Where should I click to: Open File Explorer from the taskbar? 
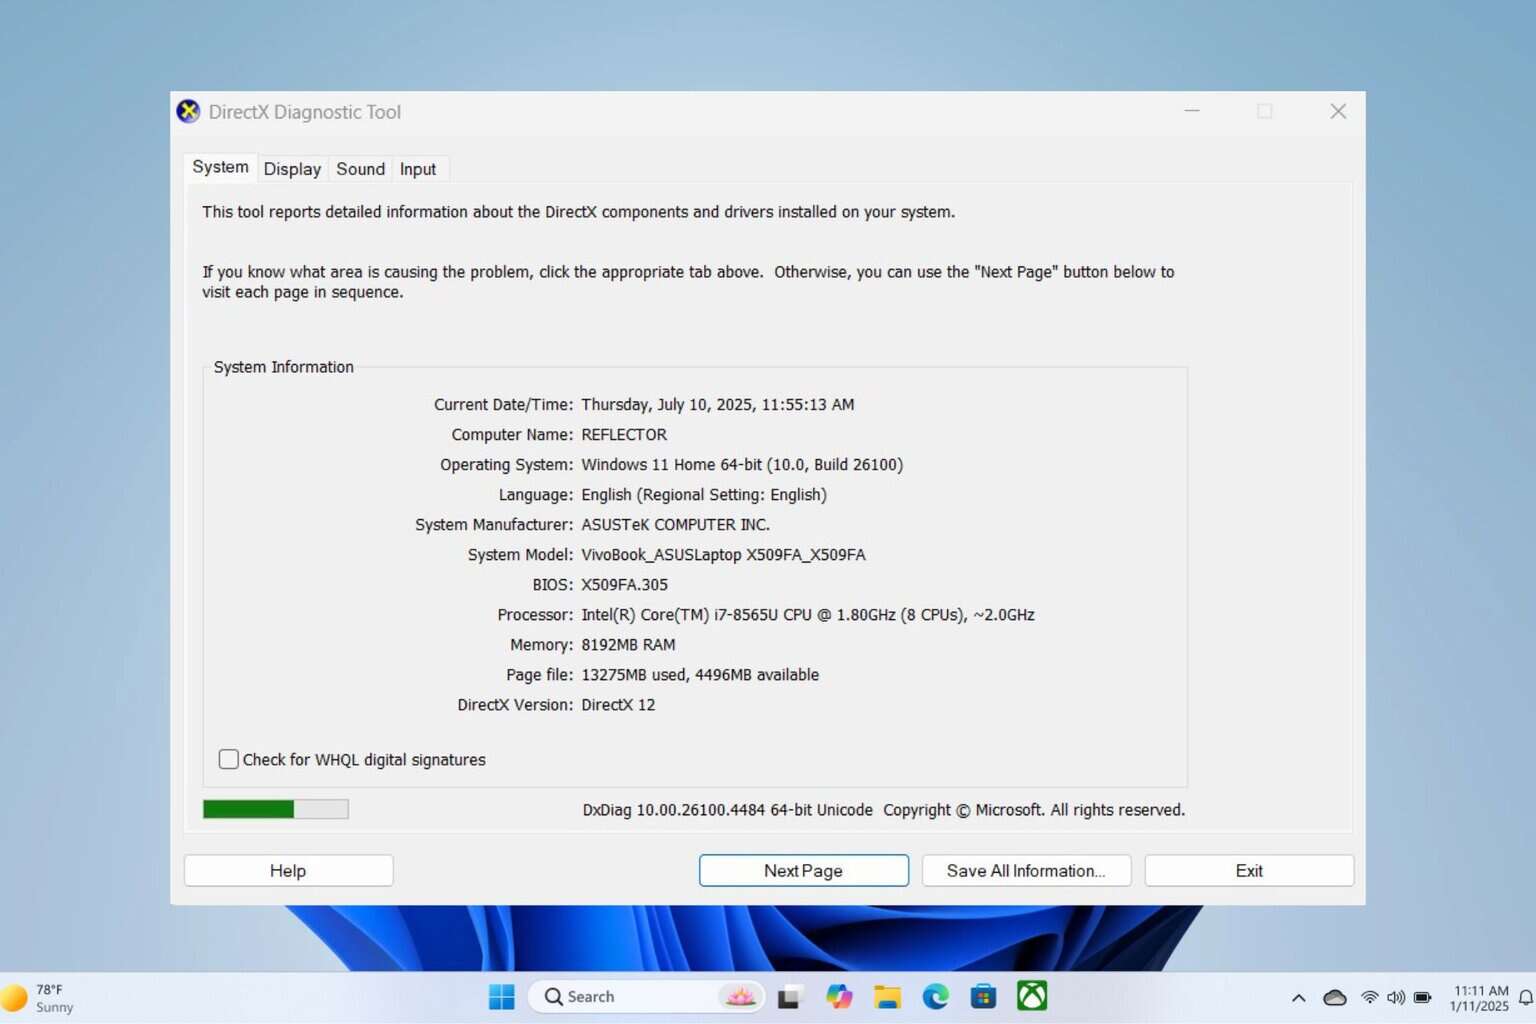point(887,996)
